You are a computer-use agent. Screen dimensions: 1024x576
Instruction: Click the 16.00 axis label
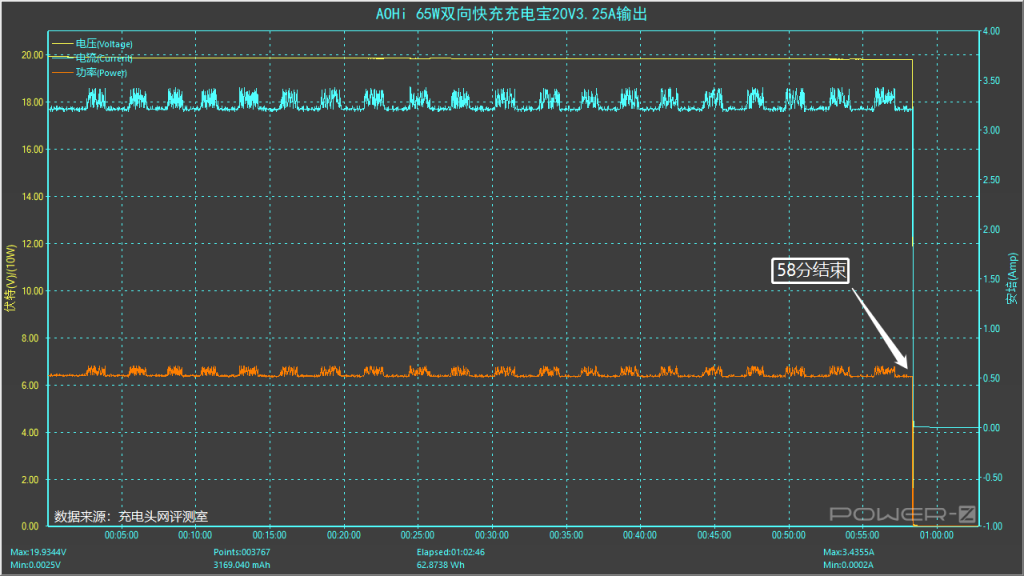coord(32,150)
